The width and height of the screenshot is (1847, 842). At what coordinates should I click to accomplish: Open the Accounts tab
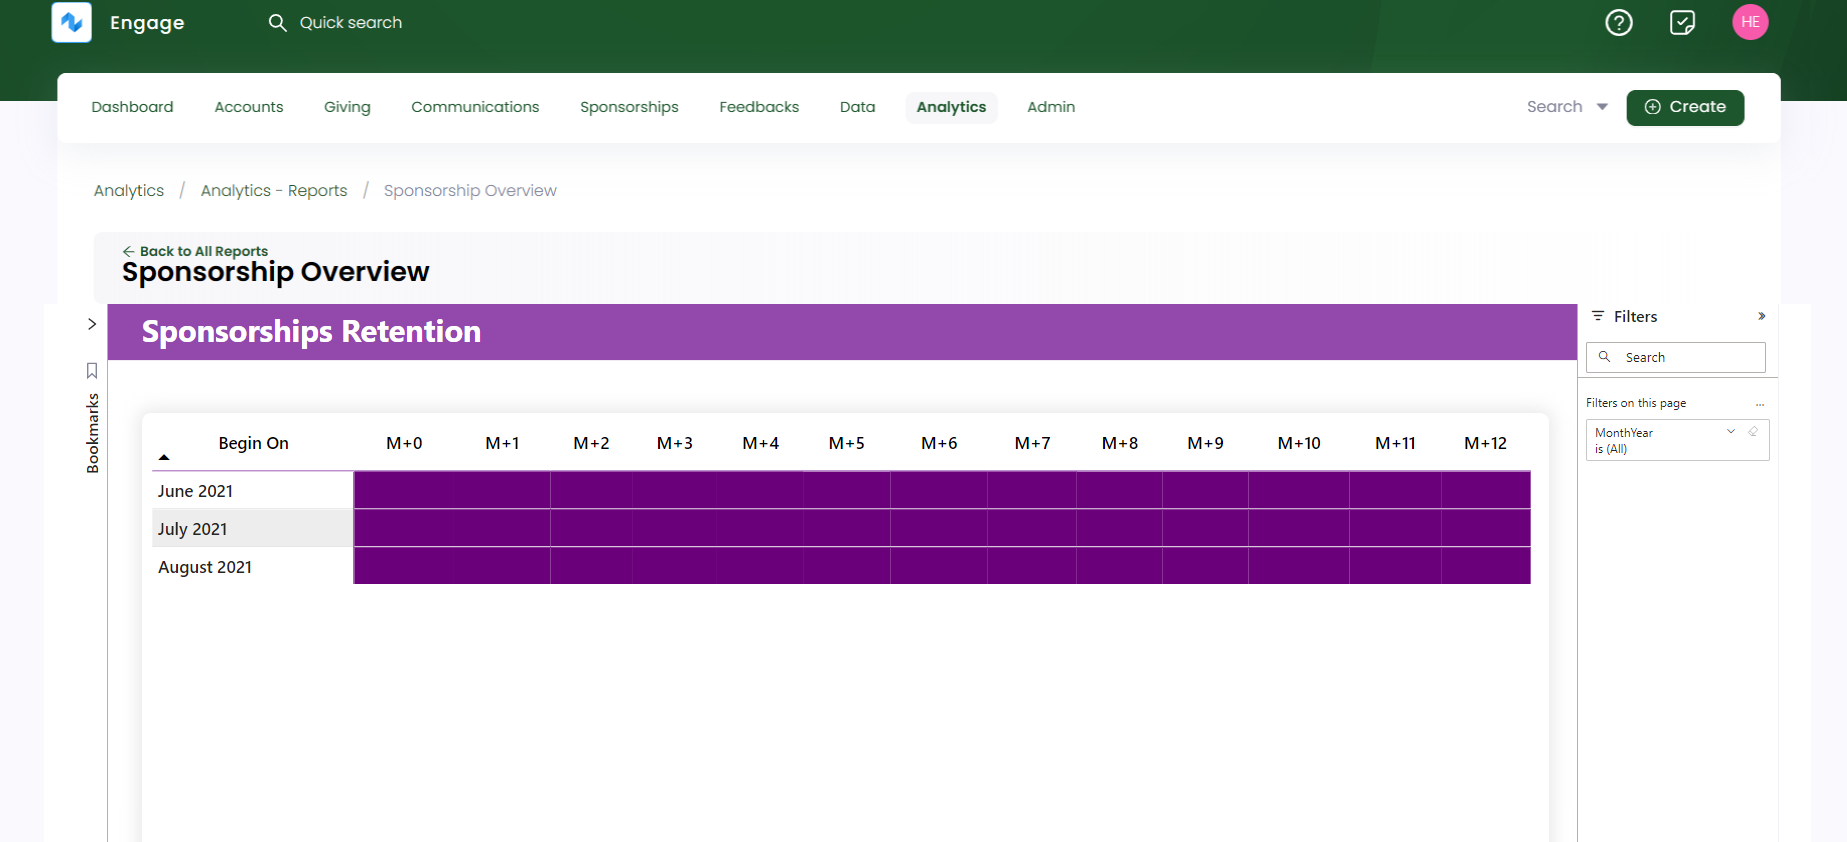tap(249, 107)
